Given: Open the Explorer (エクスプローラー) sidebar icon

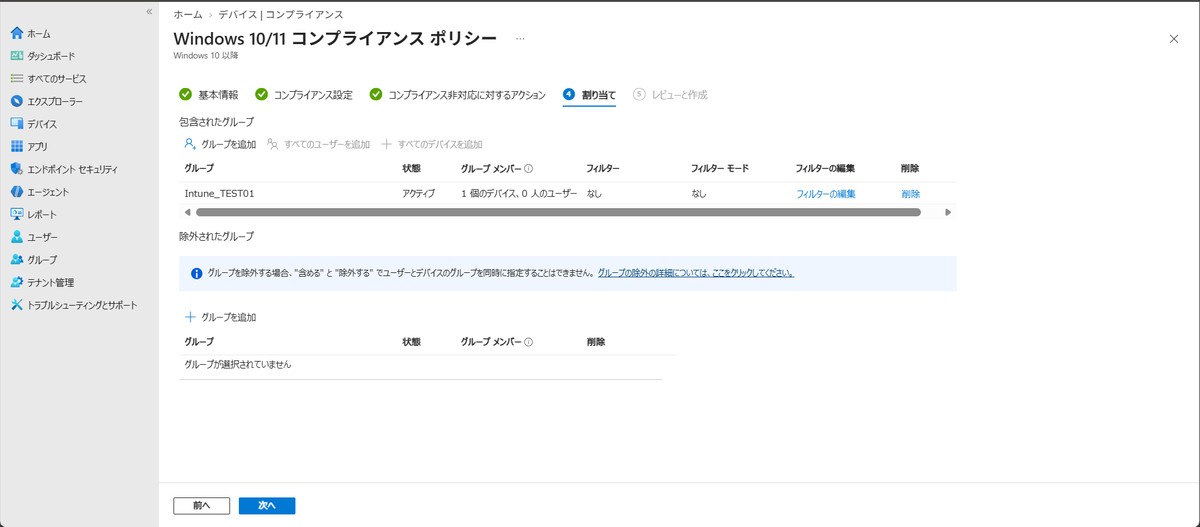Looking at the screenshot, I should point(17,101).
